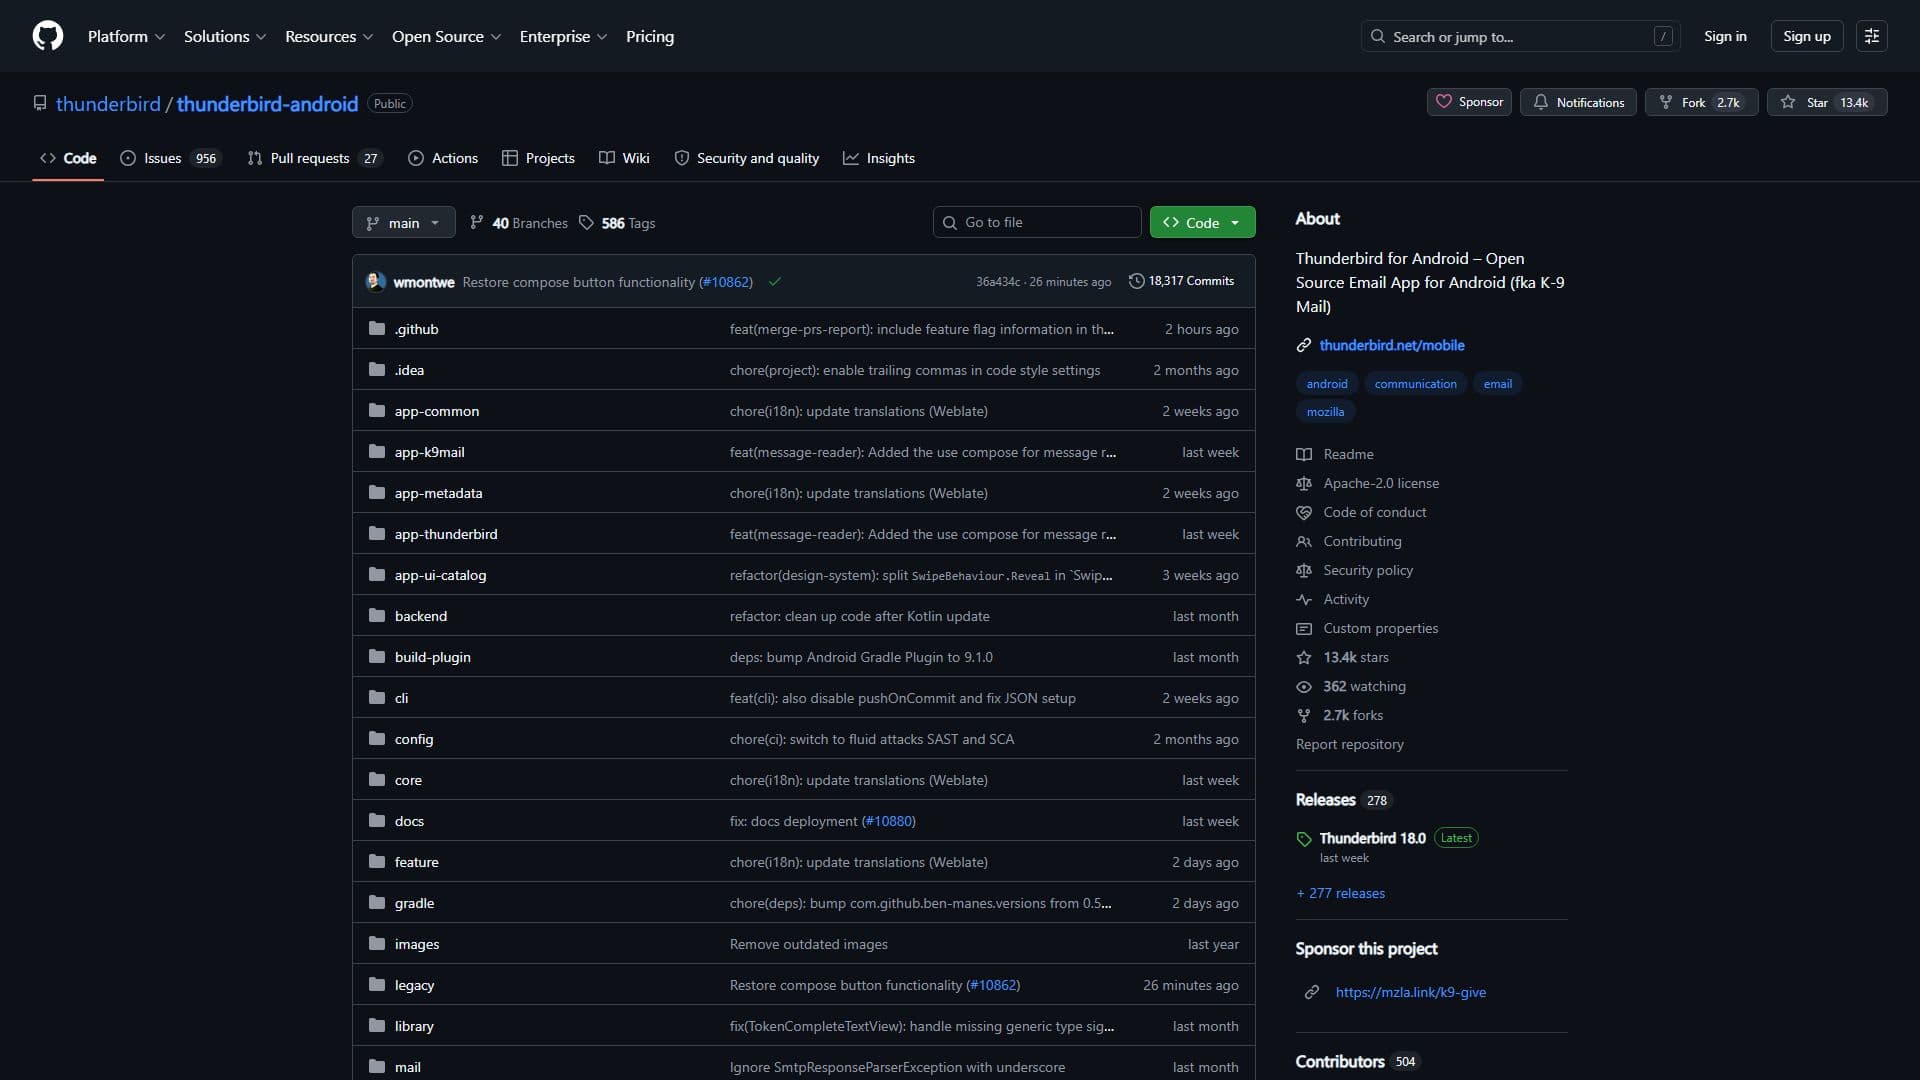Click the fork icon beside 2.7k forks
The width and height of the screenshot is (1920, 1080).
(x=1304, y=715)
